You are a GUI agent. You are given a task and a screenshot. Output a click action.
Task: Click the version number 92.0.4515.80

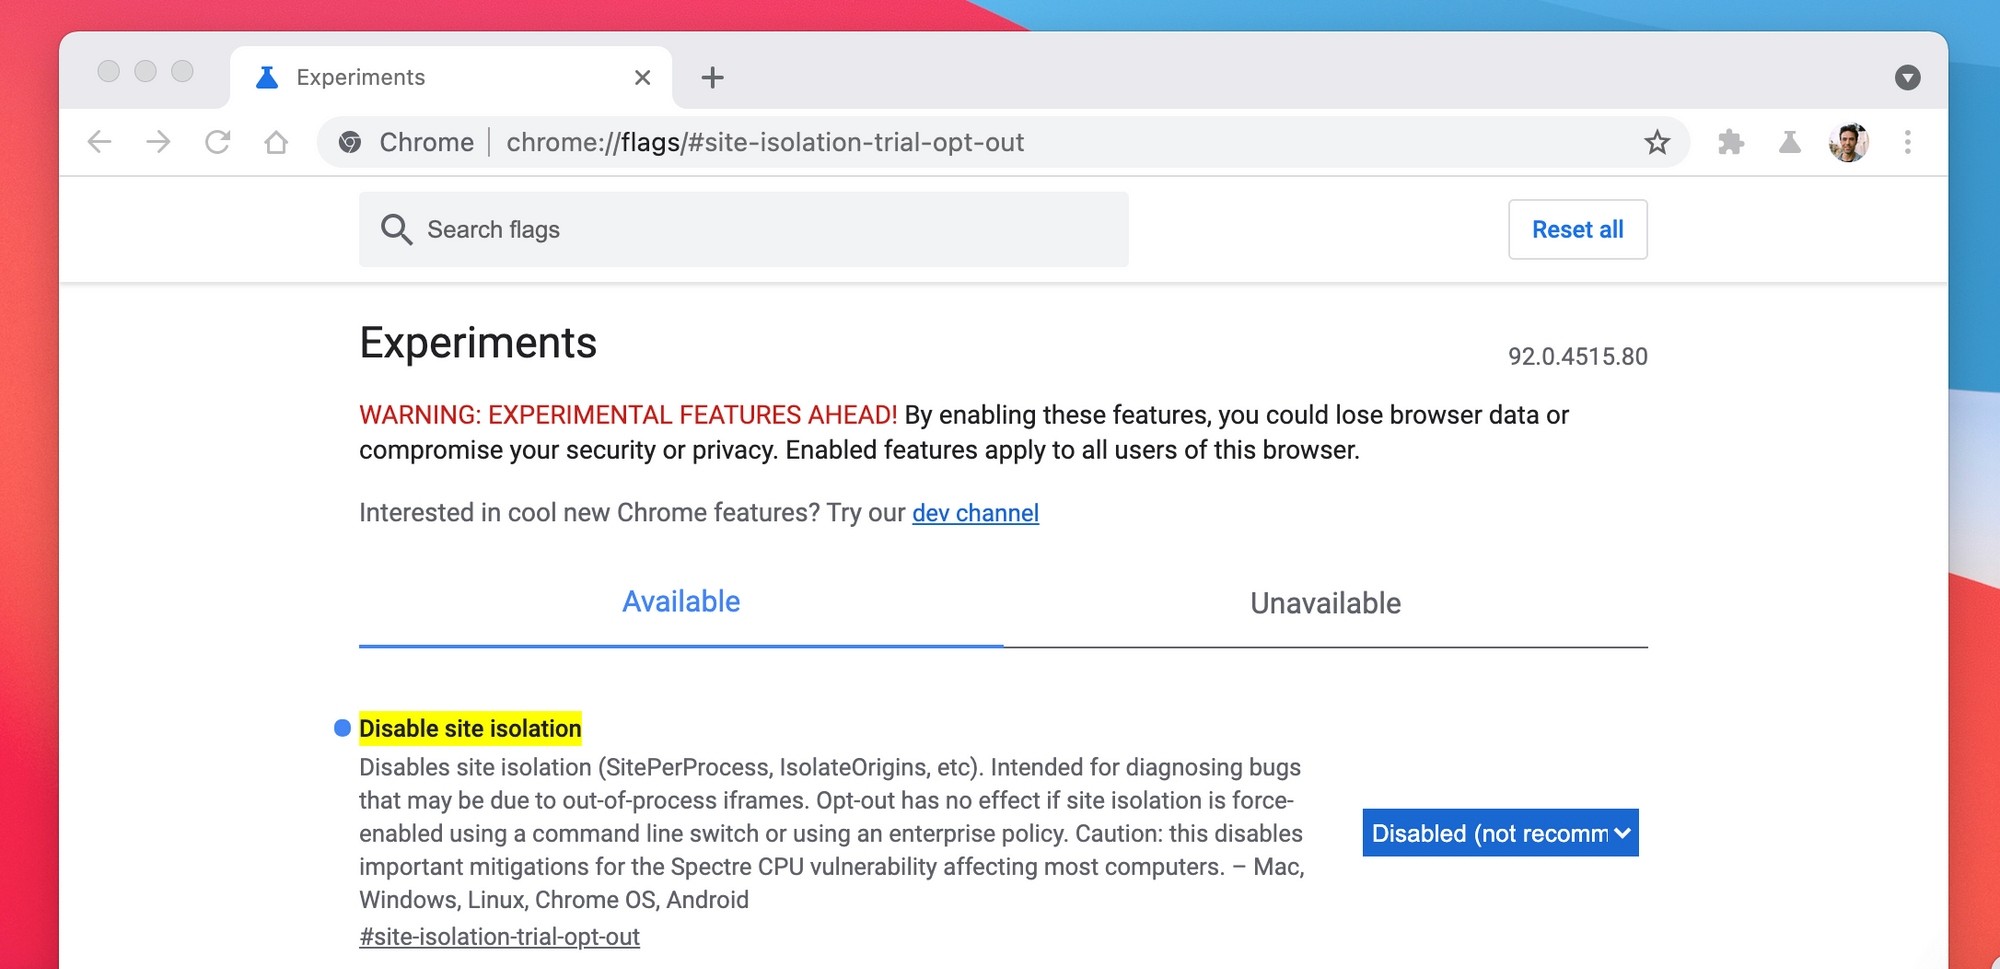tap(1577, 357)
